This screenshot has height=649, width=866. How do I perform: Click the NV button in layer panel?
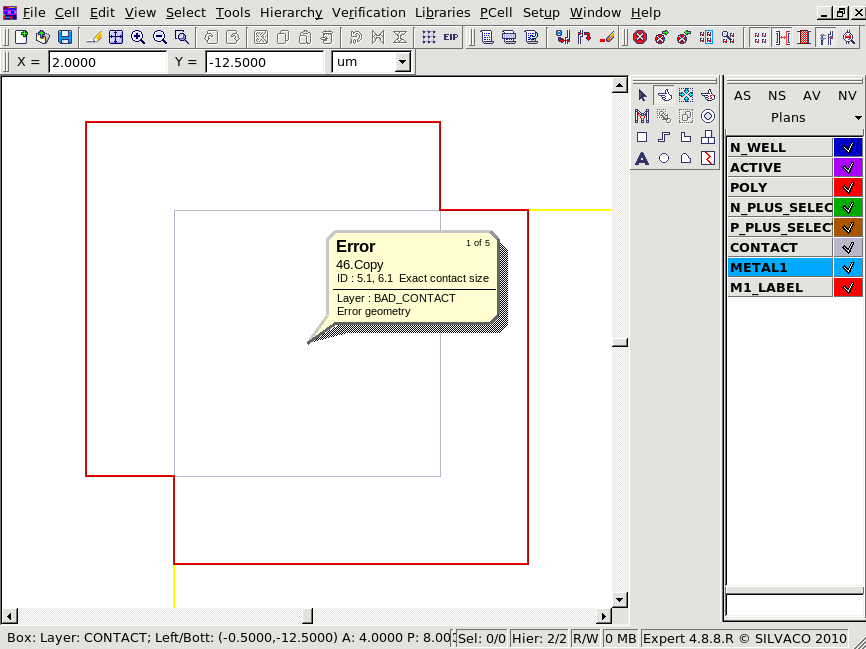point(846,95)
